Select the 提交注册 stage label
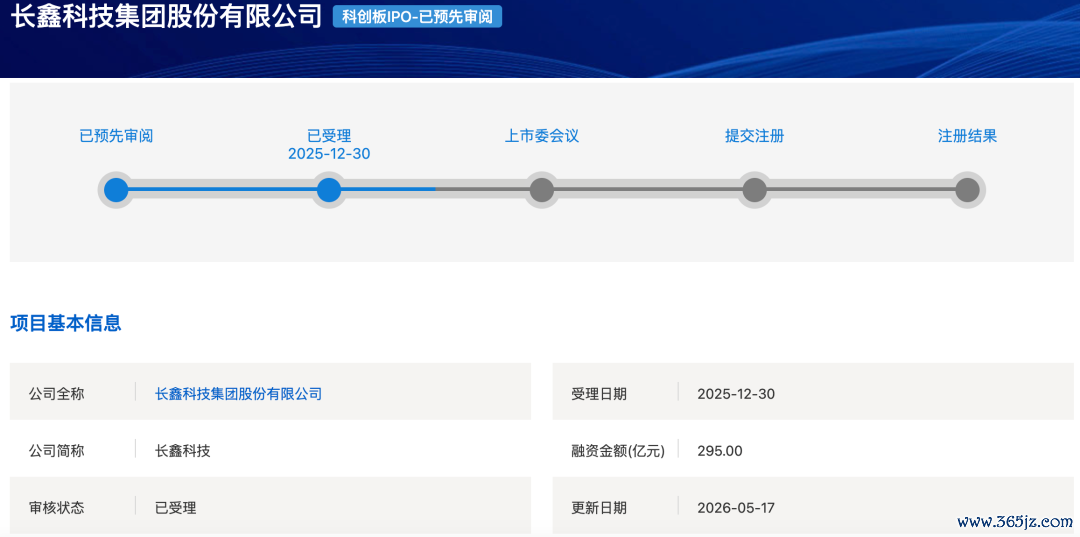The image size is (1080, 537). 754,136
